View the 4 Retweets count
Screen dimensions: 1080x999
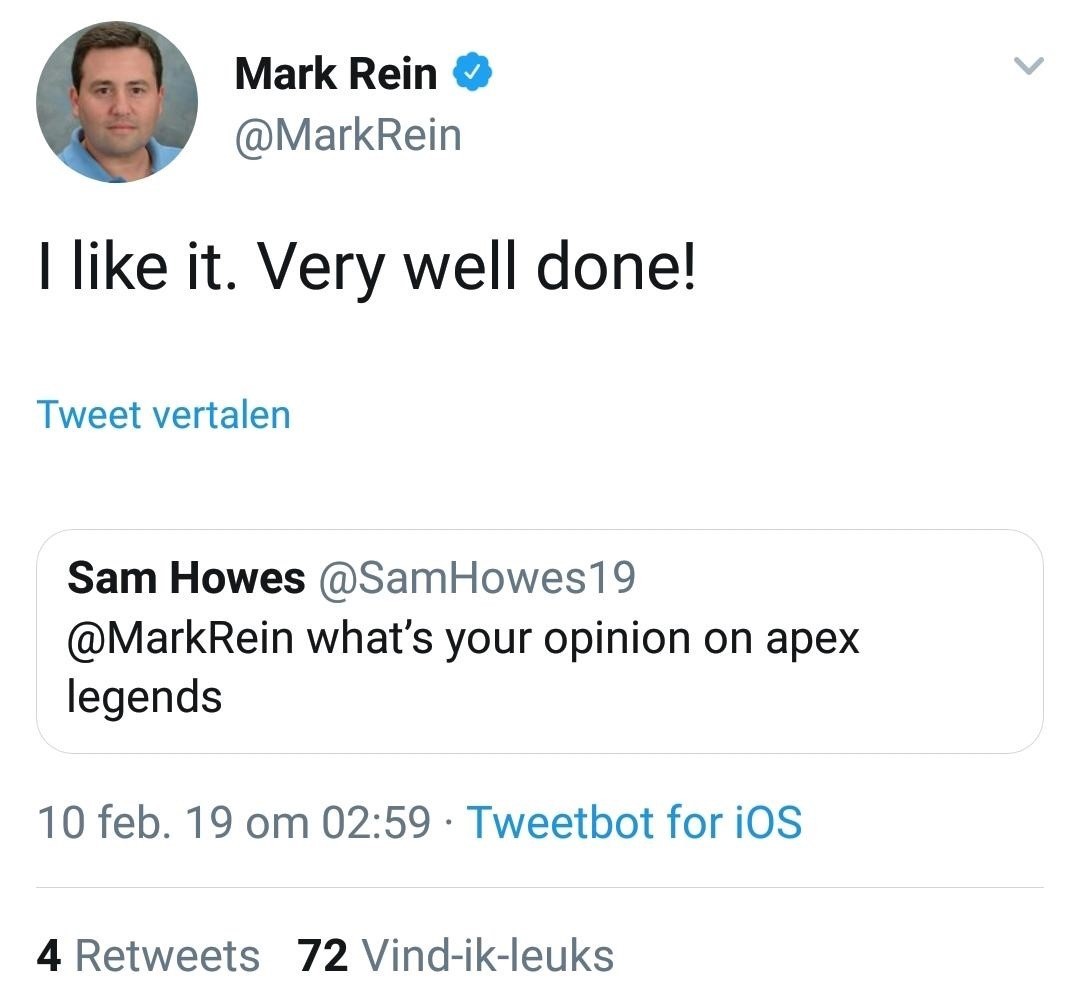(148, 955)
